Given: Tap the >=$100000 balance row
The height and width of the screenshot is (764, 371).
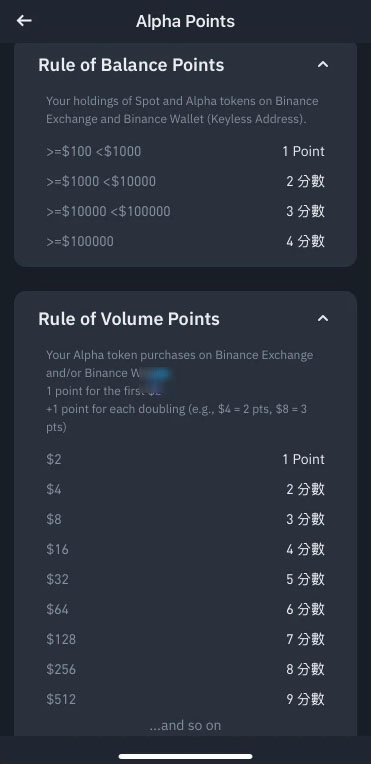Looking at the screenshot, I should [185, 241].
